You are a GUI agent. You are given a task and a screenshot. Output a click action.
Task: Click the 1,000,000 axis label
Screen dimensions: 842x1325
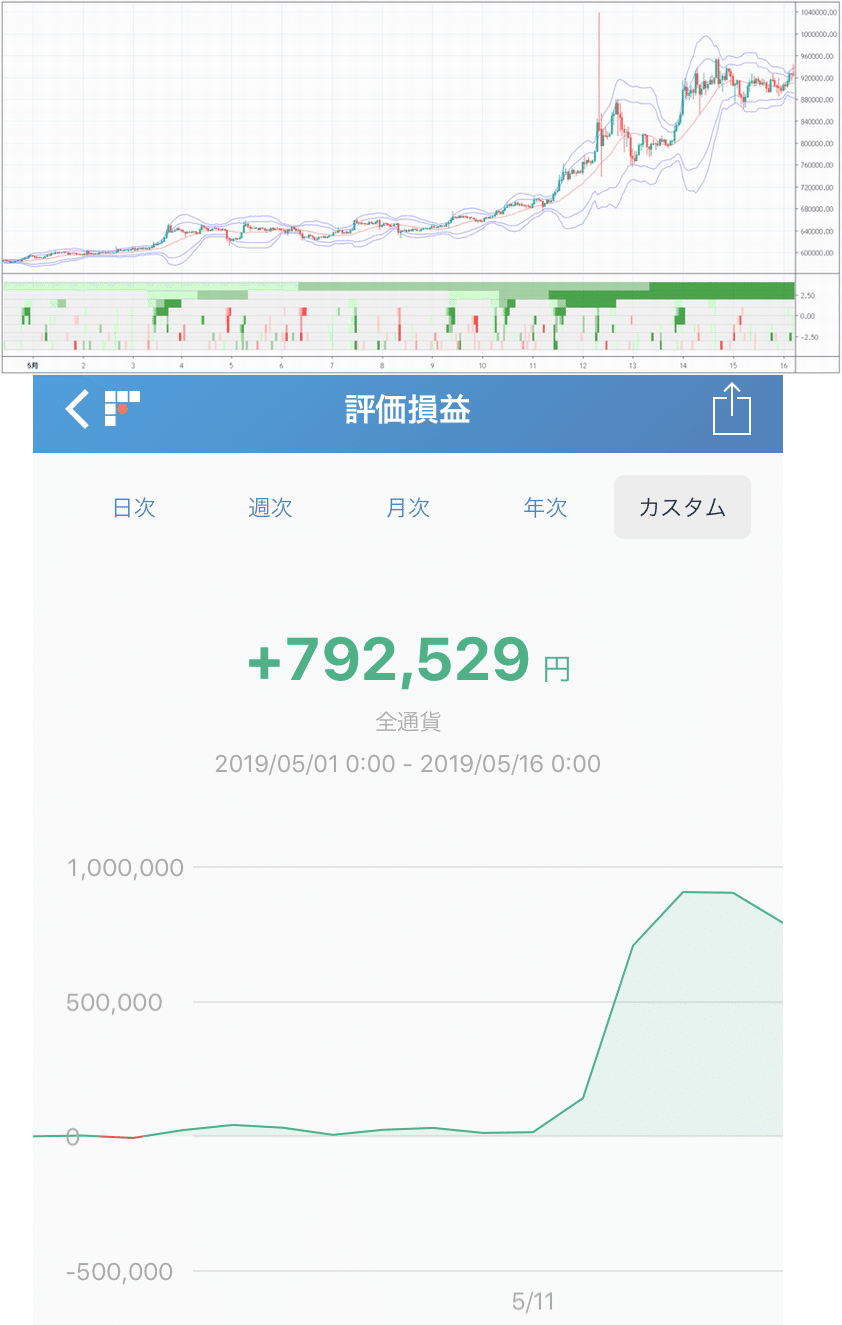pyautogui.click(x=125, y=867)
